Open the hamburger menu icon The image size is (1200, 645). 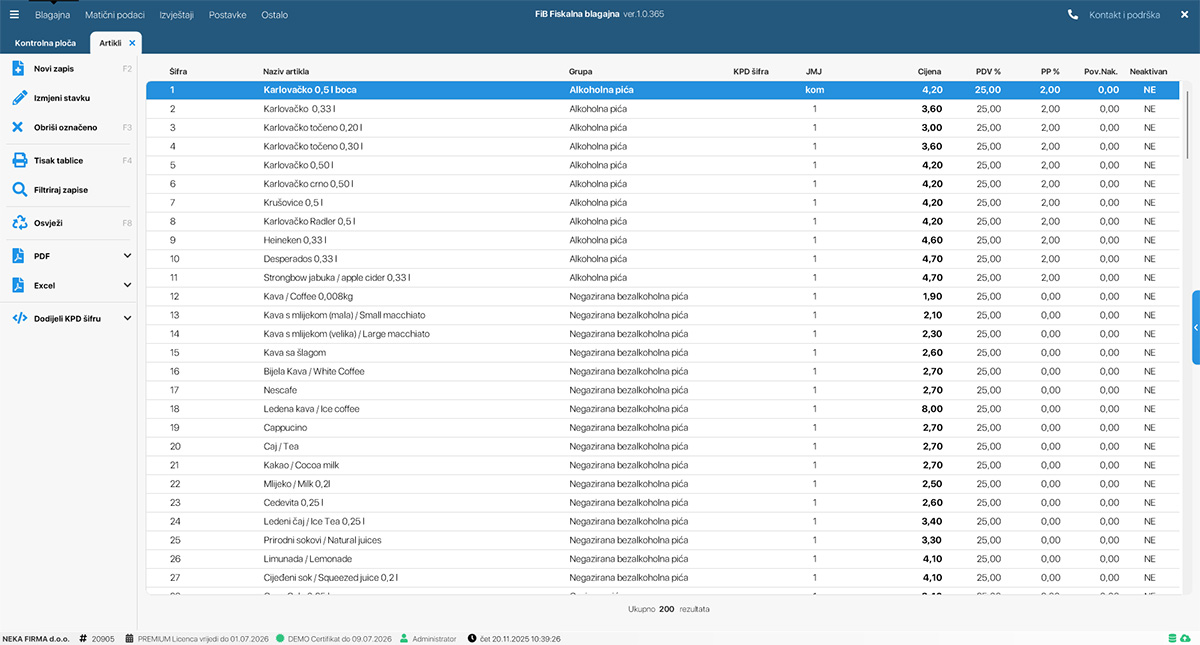click(x=14, y=15)
